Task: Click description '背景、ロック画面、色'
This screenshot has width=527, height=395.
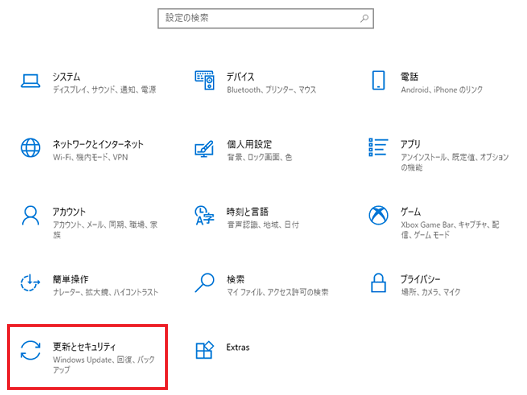Action: (x=259, y=157)
